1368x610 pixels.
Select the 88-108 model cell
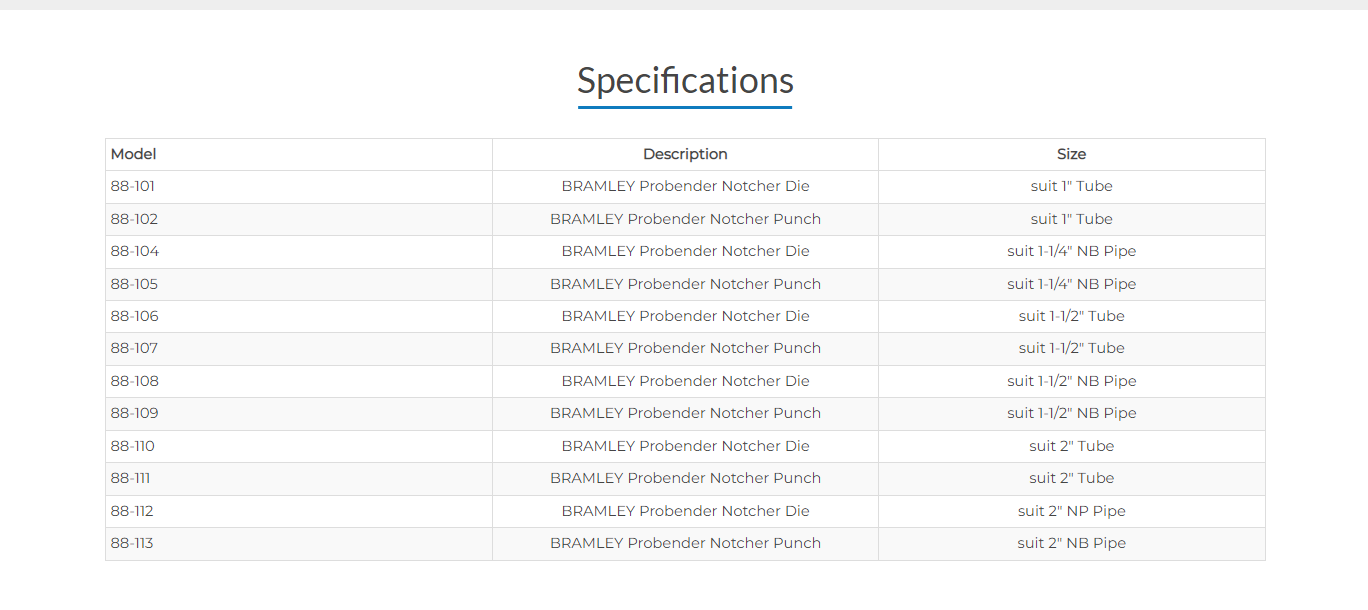(x=135, y=381)
